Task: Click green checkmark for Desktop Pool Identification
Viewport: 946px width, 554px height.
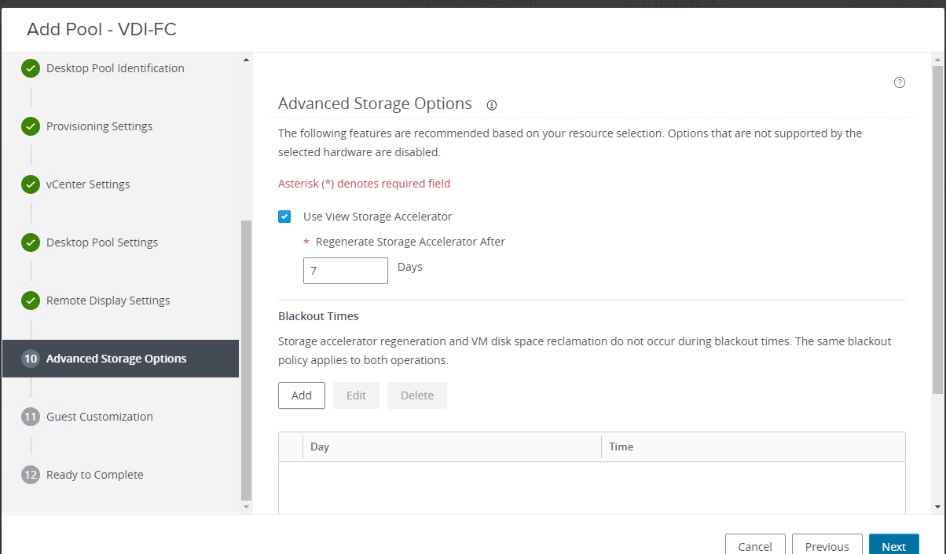Action: coord(30,69)
